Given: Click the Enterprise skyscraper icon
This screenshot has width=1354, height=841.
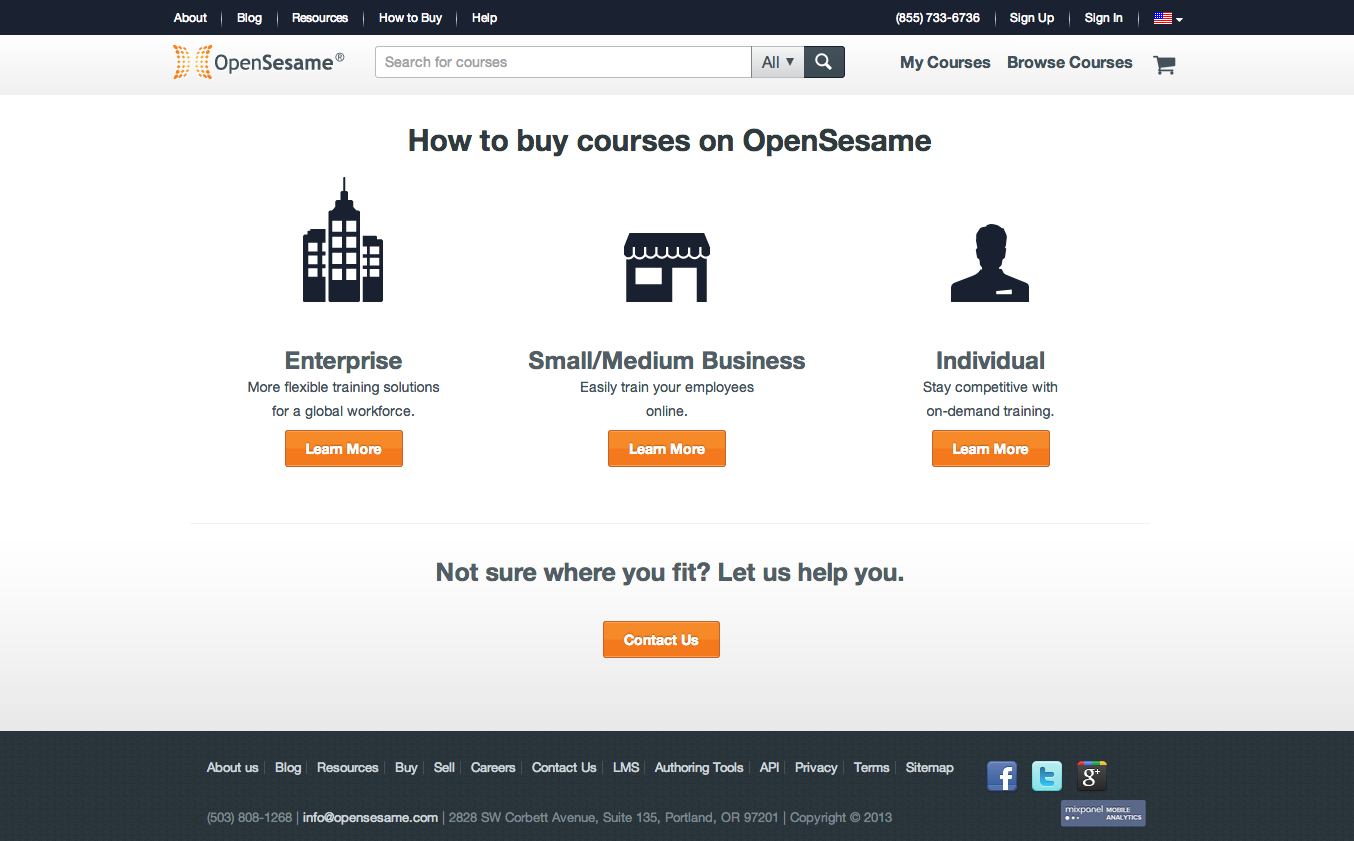Looking at the screenshot, I should 343,241.
